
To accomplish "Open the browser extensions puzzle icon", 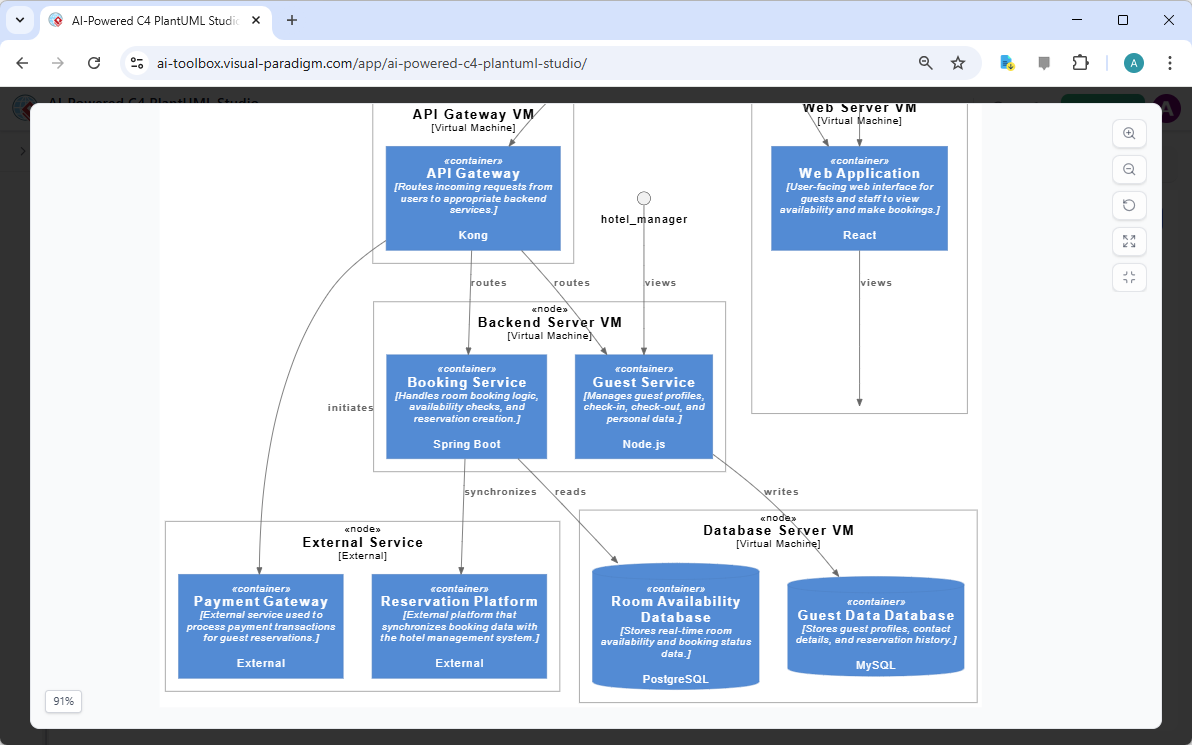I will pyautogui.click(x=1081, y=62).
